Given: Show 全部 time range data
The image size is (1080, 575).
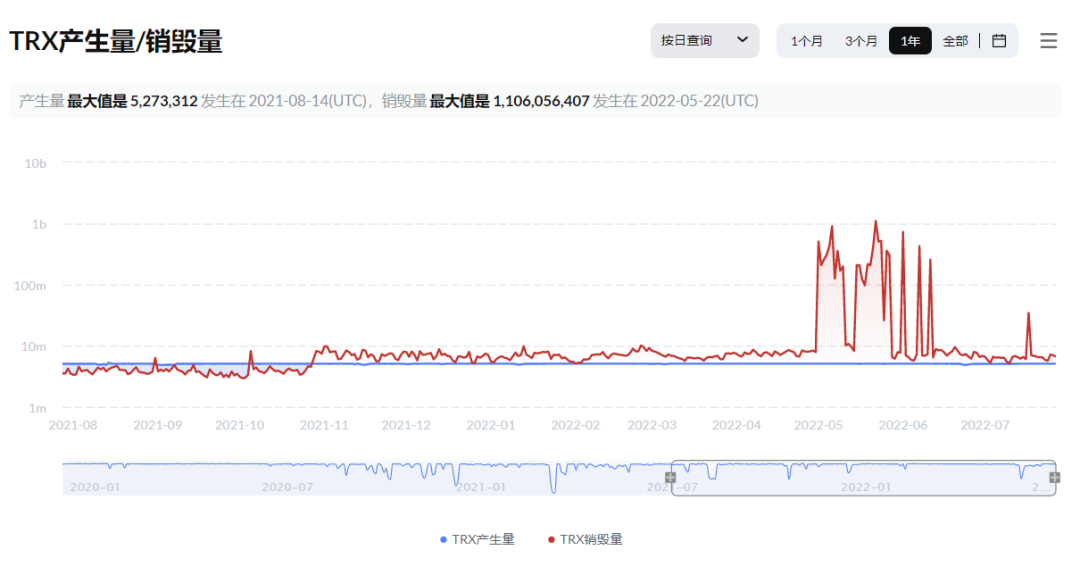Looking at the screenshot, I should click(x=955, y=41).
